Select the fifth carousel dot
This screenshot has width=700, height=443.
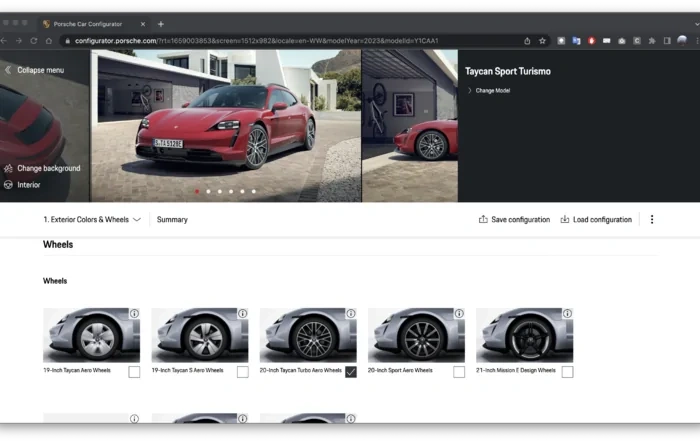click(x=242, y=191)
